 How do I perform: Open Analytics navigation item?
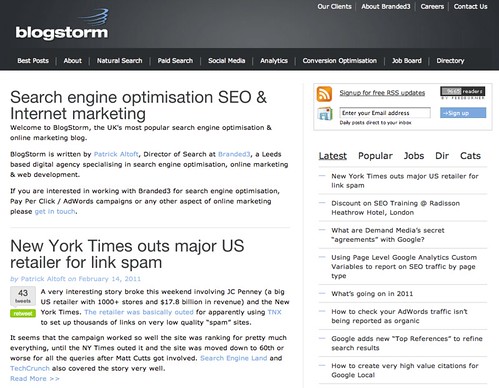274,61
